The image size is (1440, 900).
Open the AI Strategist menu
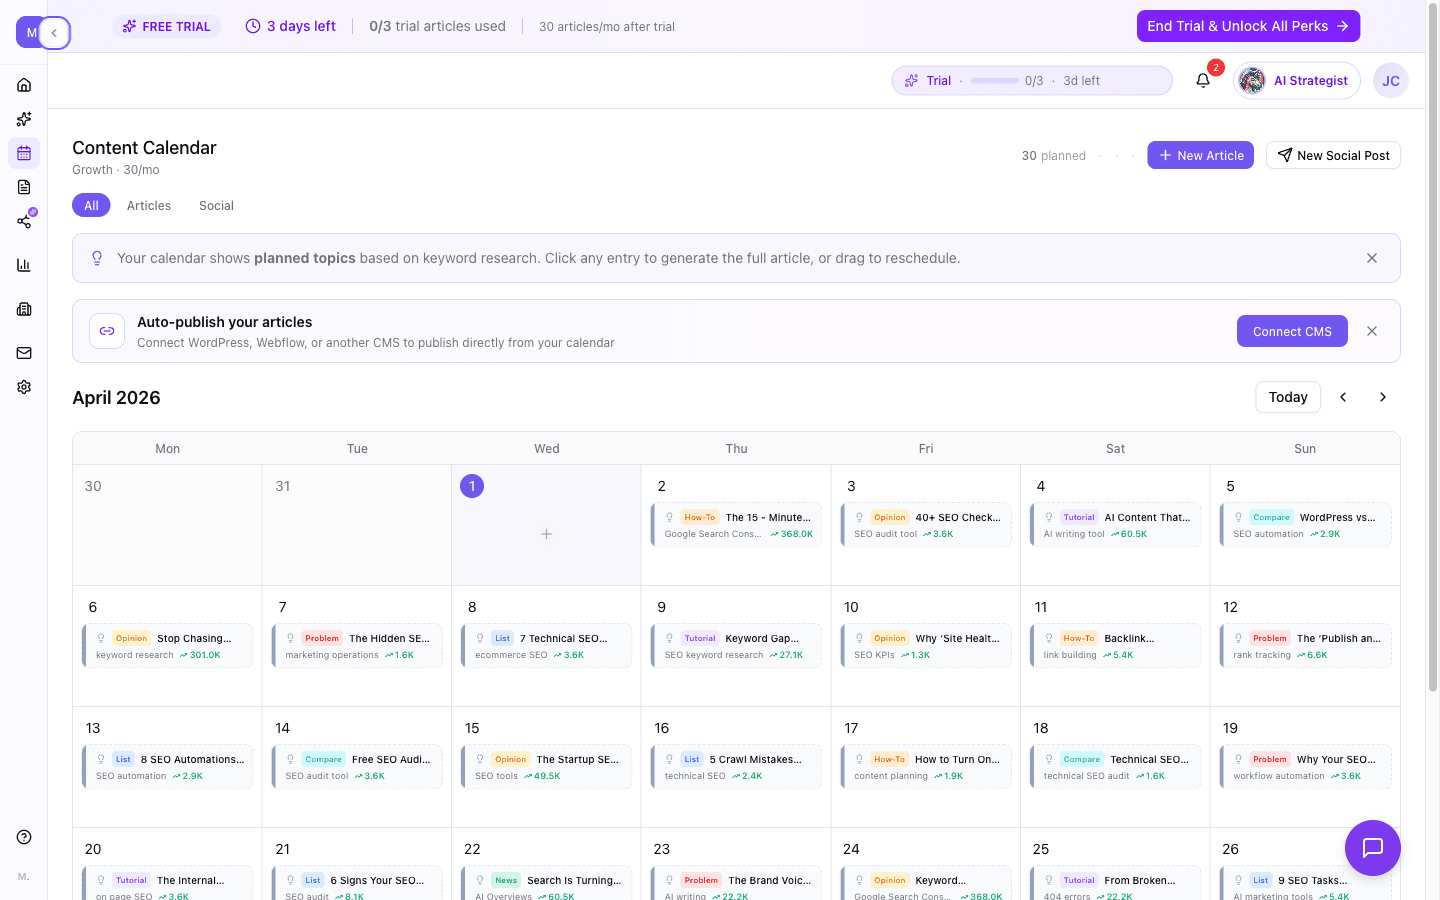[1297, 80]
